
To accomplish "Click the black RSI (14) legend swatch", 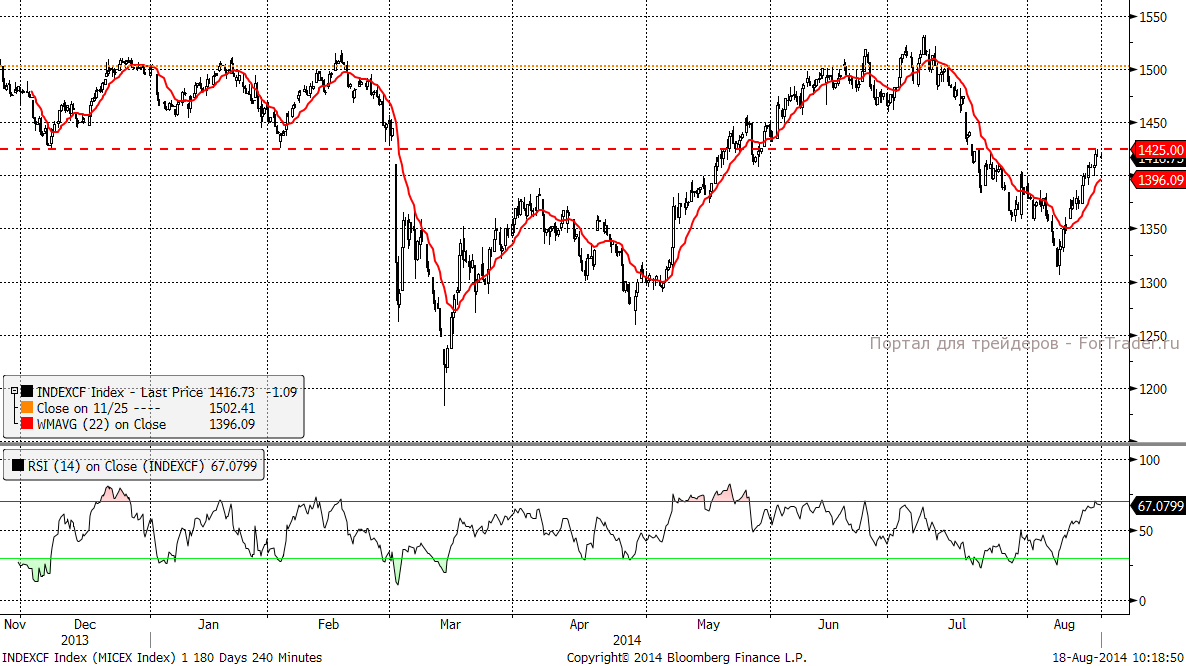I will point(18,466).
